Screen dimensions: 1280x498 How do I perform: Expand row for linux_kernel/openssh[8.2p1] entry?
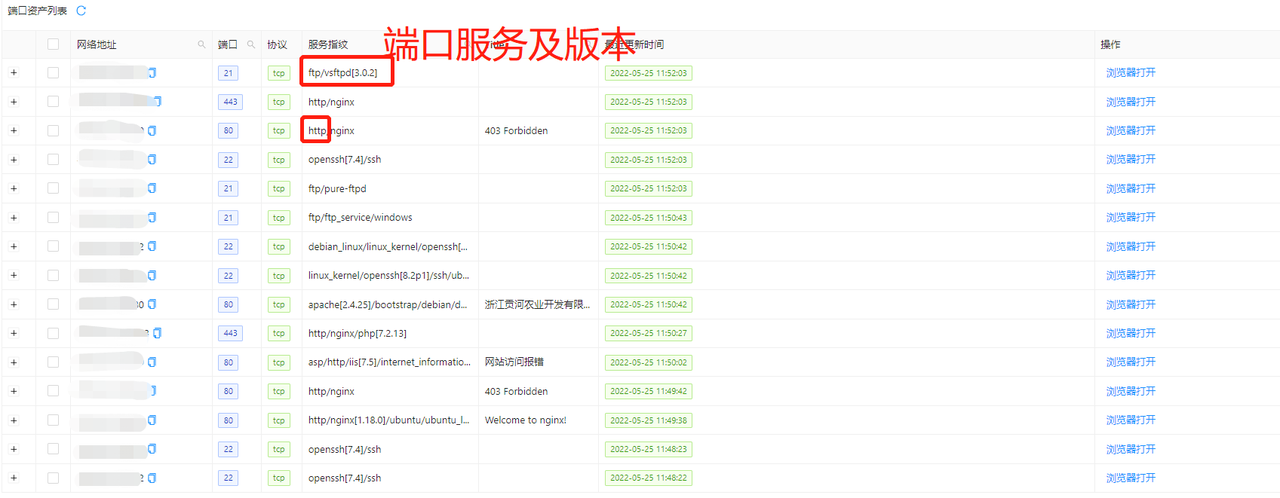(14, 275)
